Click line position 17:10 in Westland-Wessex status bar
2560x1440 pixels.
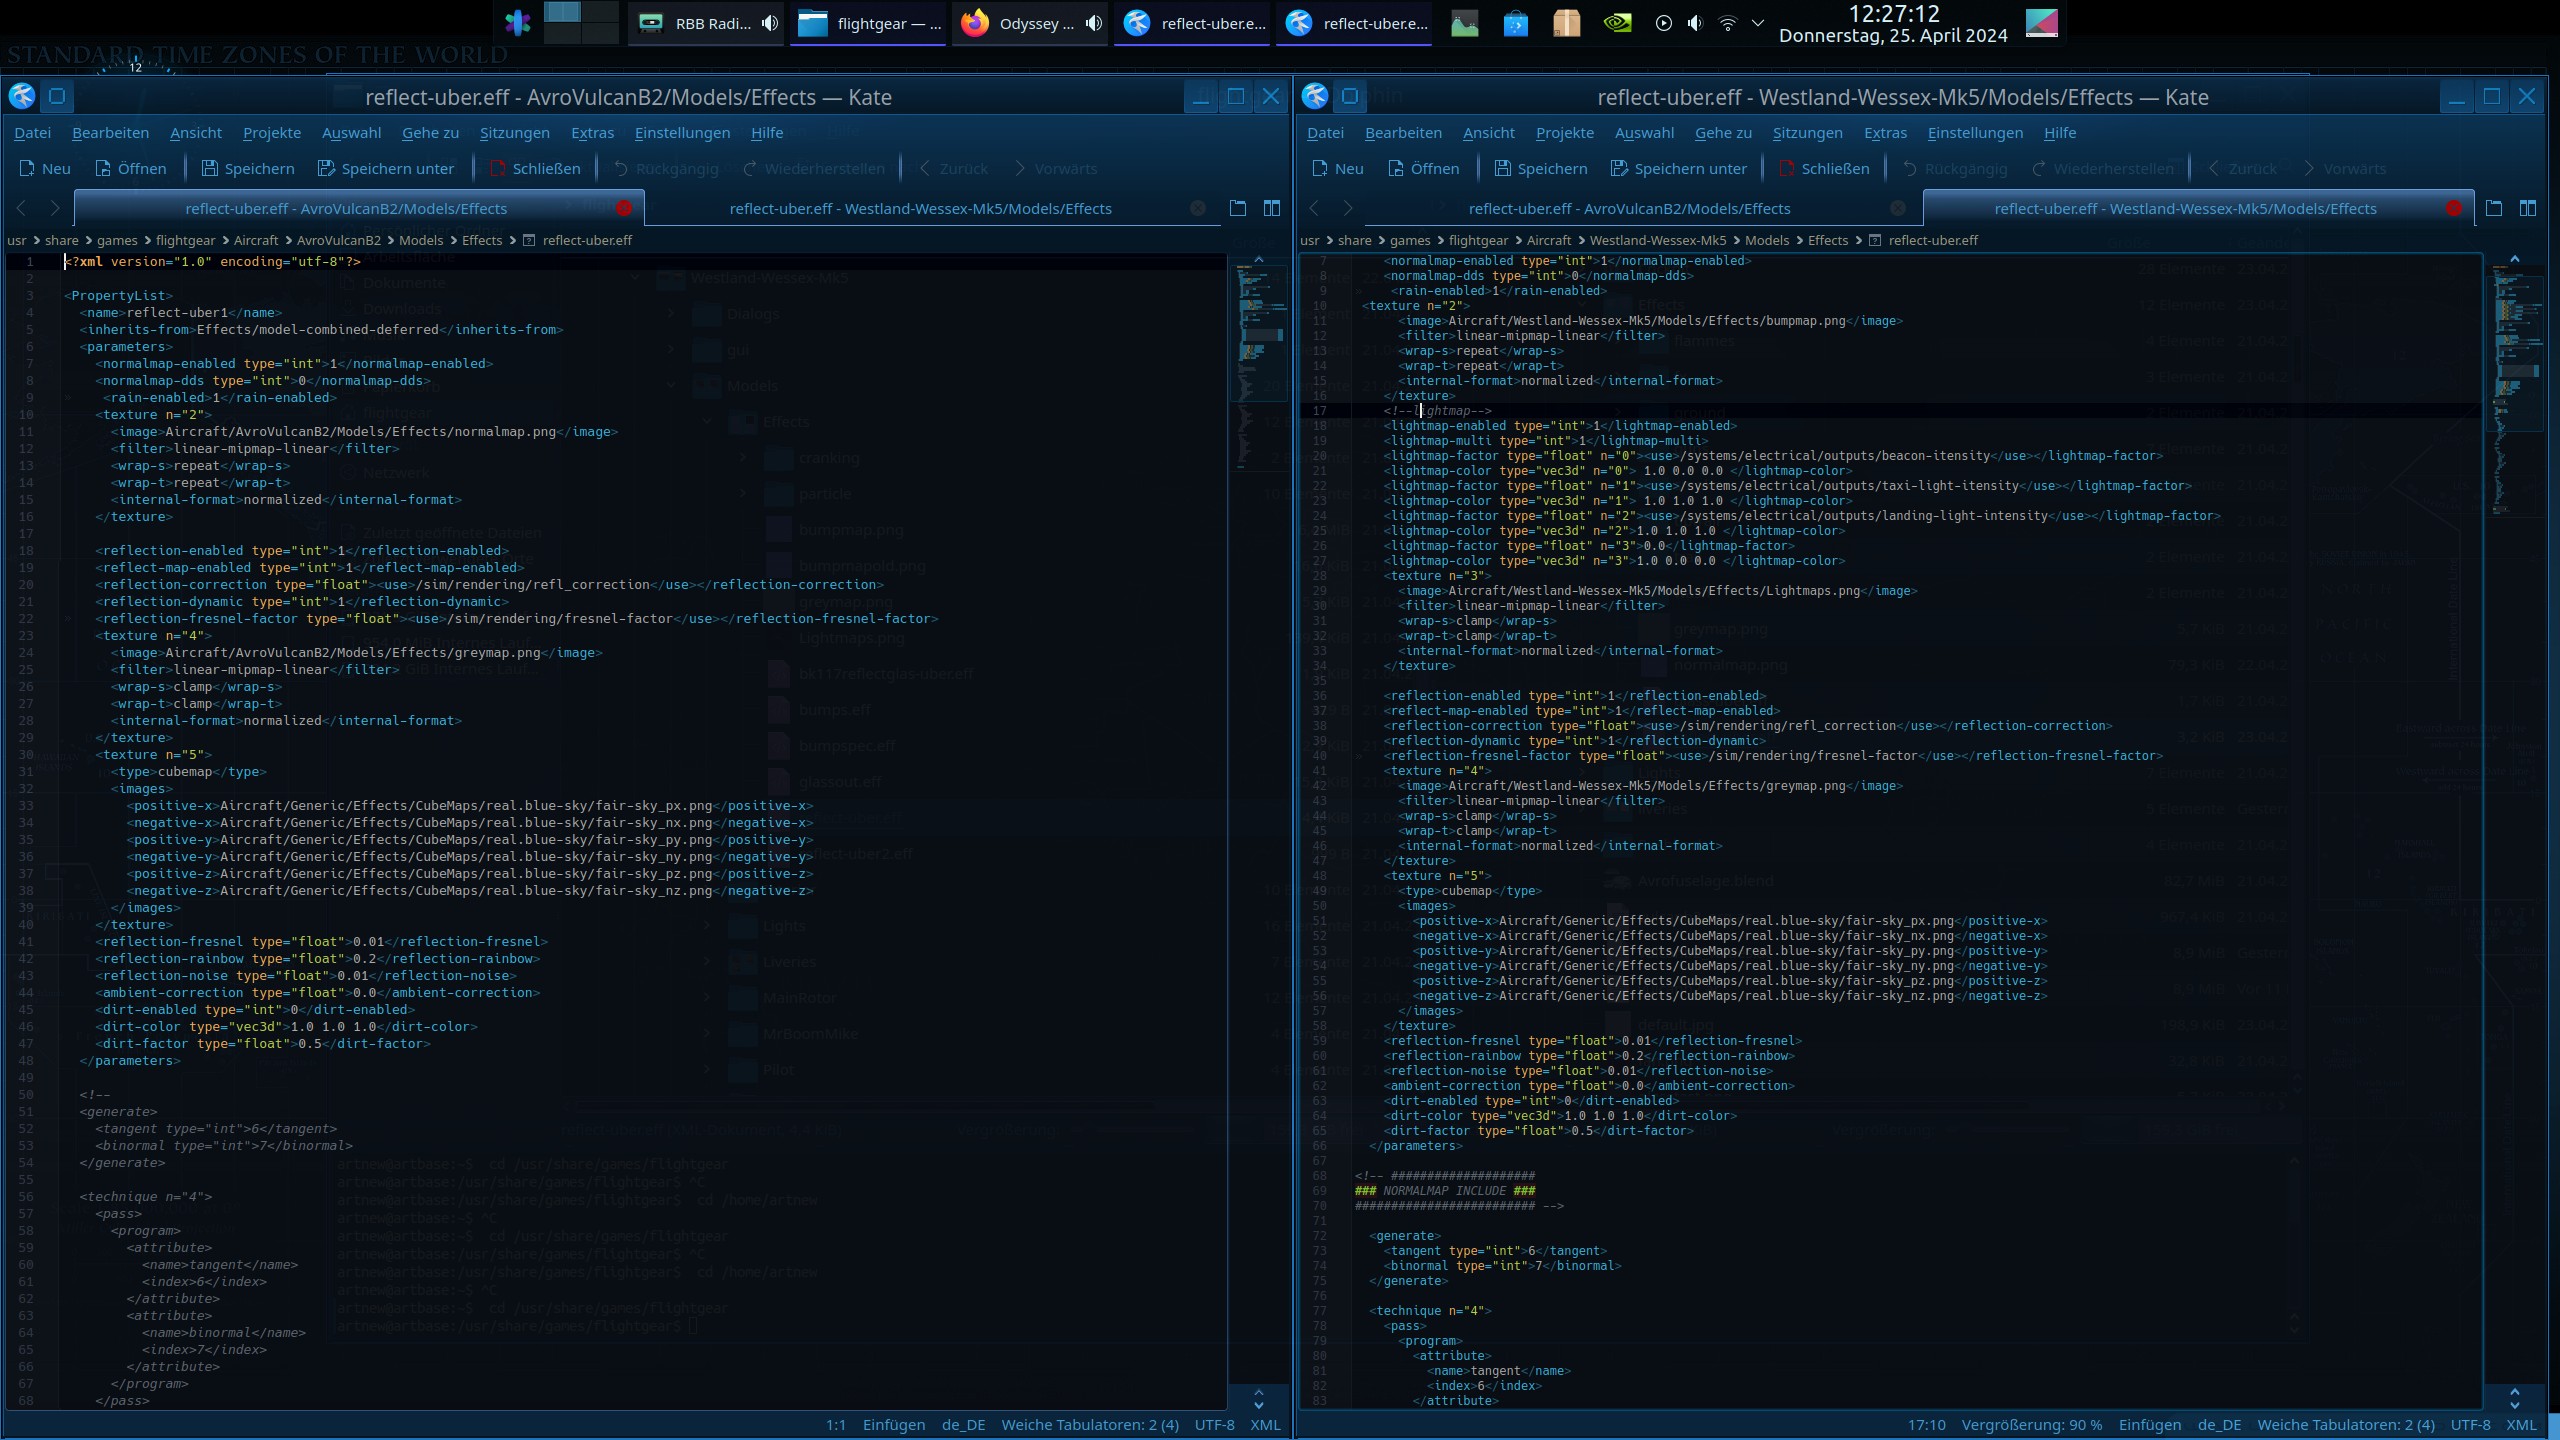tap(1926, 1425)
